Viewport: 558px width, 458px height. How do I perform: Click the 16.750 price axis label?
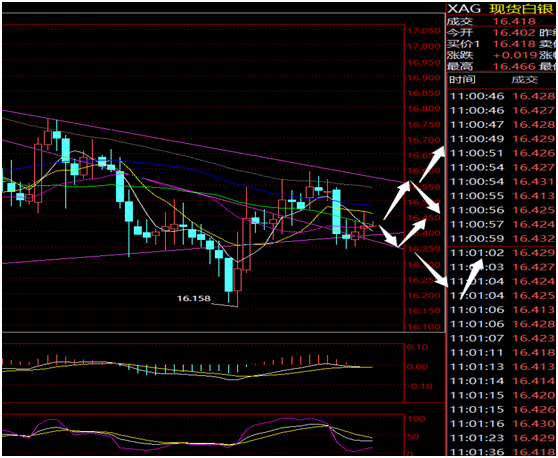(x=424, y=124)
